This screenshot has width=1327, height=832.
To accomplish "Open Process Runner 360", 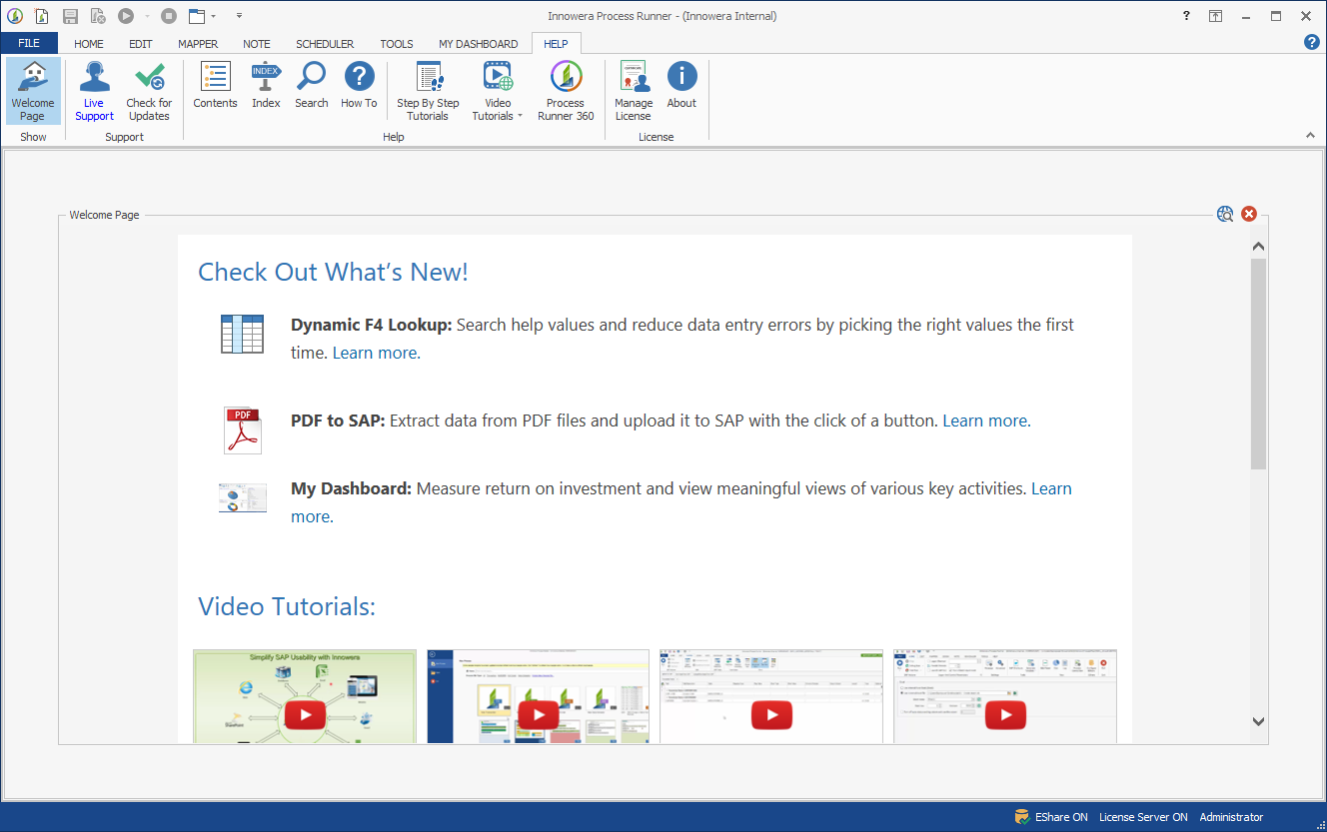I will click(x=565, y=90).
